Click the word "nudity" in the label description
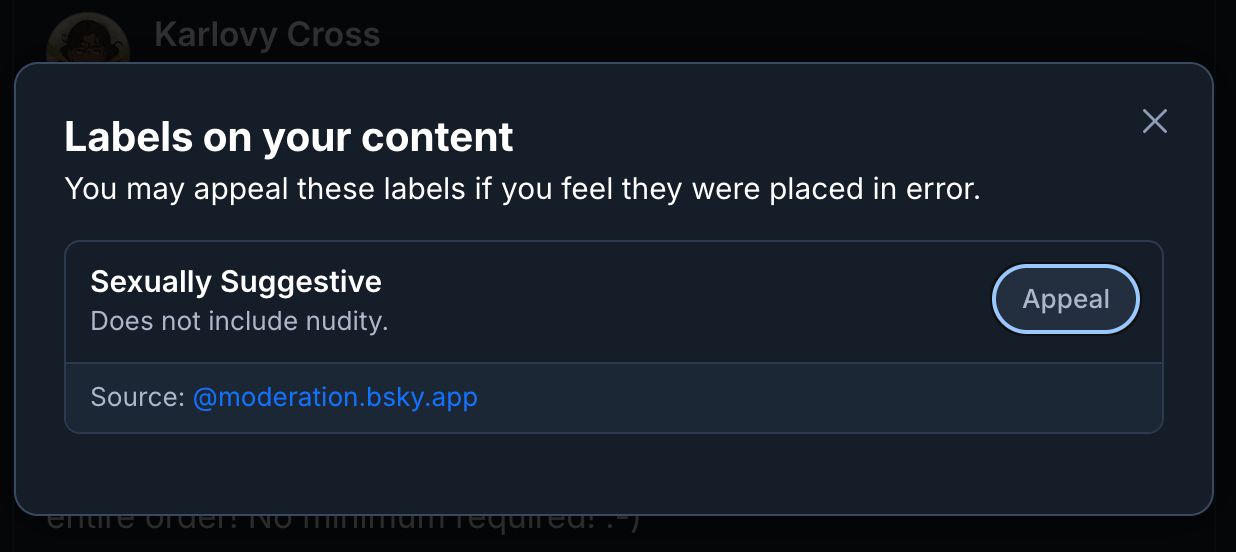The width and height of the screenshot is (1236, 552). point(348,321)
